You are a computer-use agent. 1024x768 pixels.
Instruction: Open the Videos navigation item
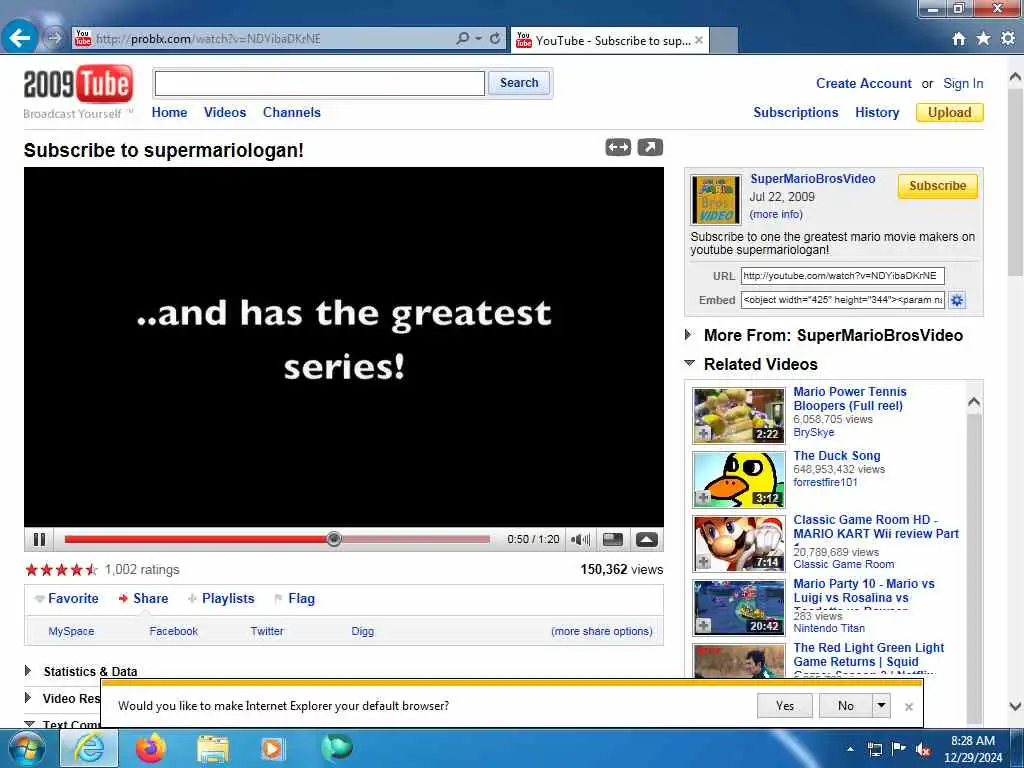[225, 112]
